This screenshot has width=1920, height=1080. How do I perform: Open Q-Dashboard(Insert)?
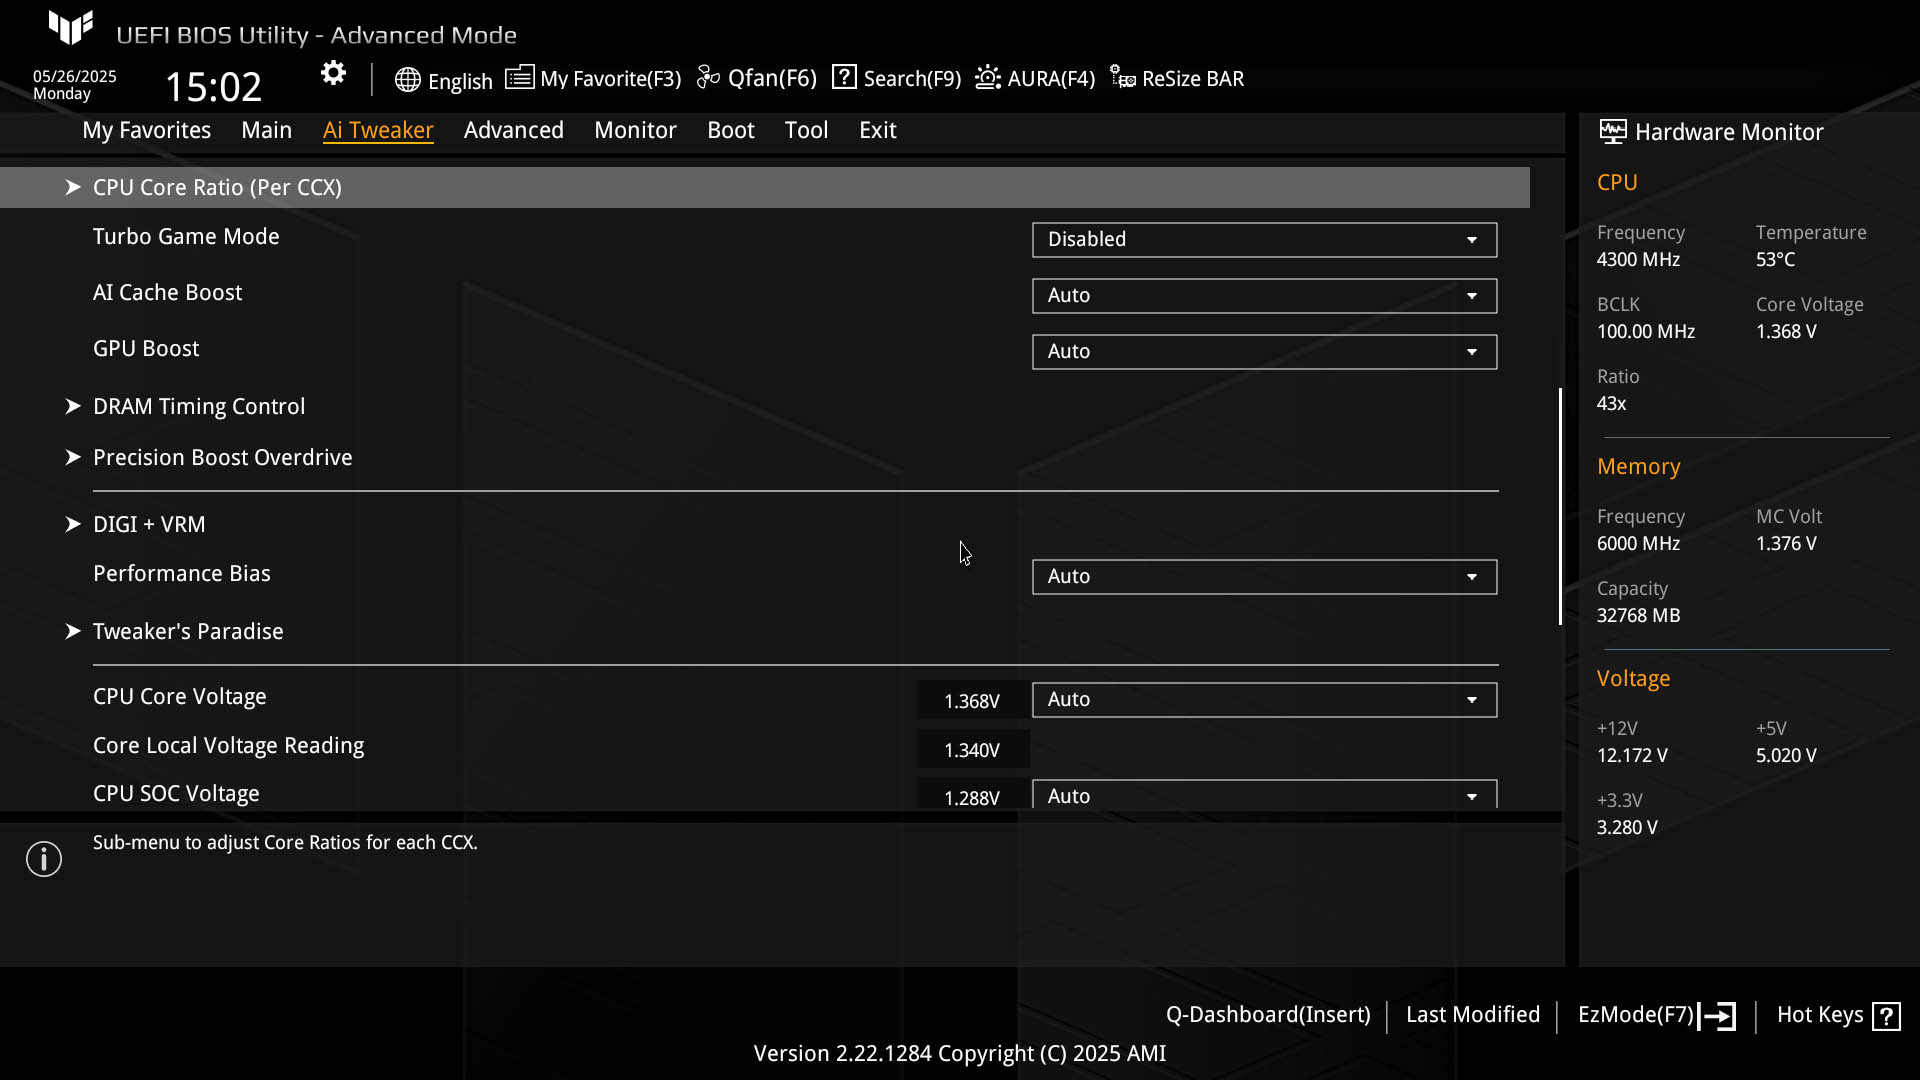(1268, 1015)
